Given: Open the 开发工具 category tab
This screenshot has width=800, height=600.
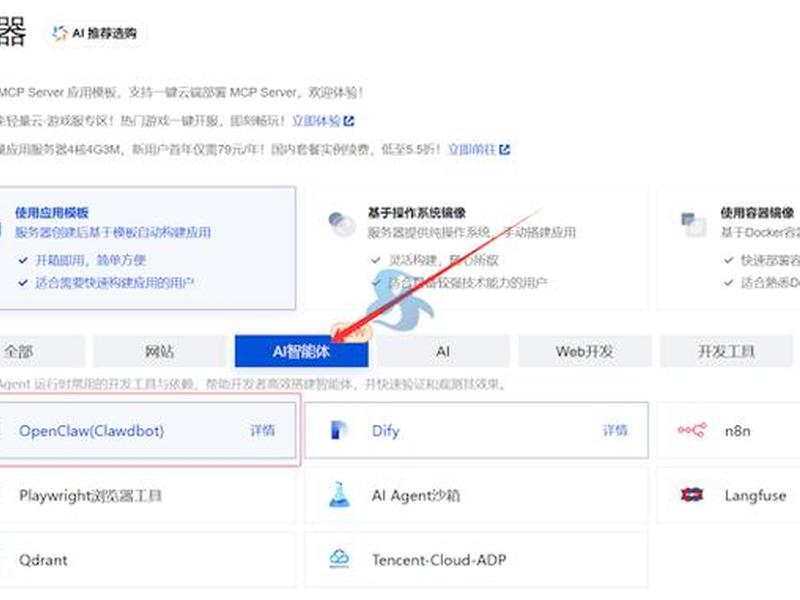Looking at the screenshot, I should point(726,352).
